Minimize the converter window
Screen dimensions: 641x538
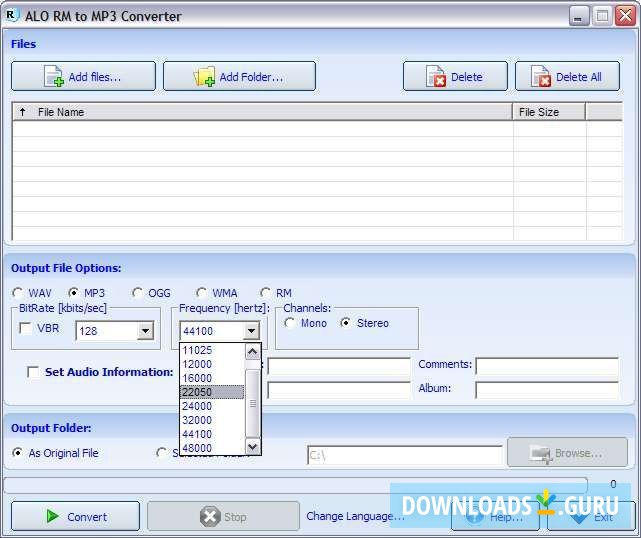(578, 17)
